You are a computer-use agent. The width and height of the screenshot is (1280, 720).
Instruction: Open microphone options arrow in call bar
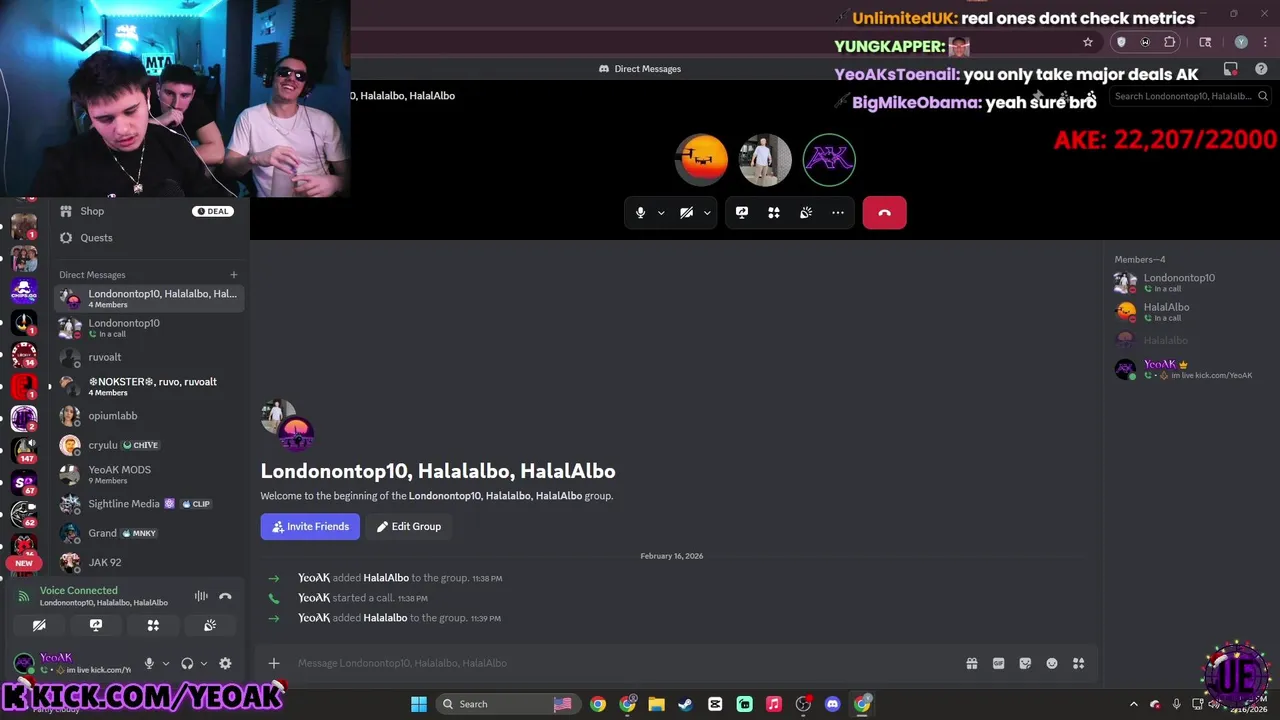click(x=661, y=213)
